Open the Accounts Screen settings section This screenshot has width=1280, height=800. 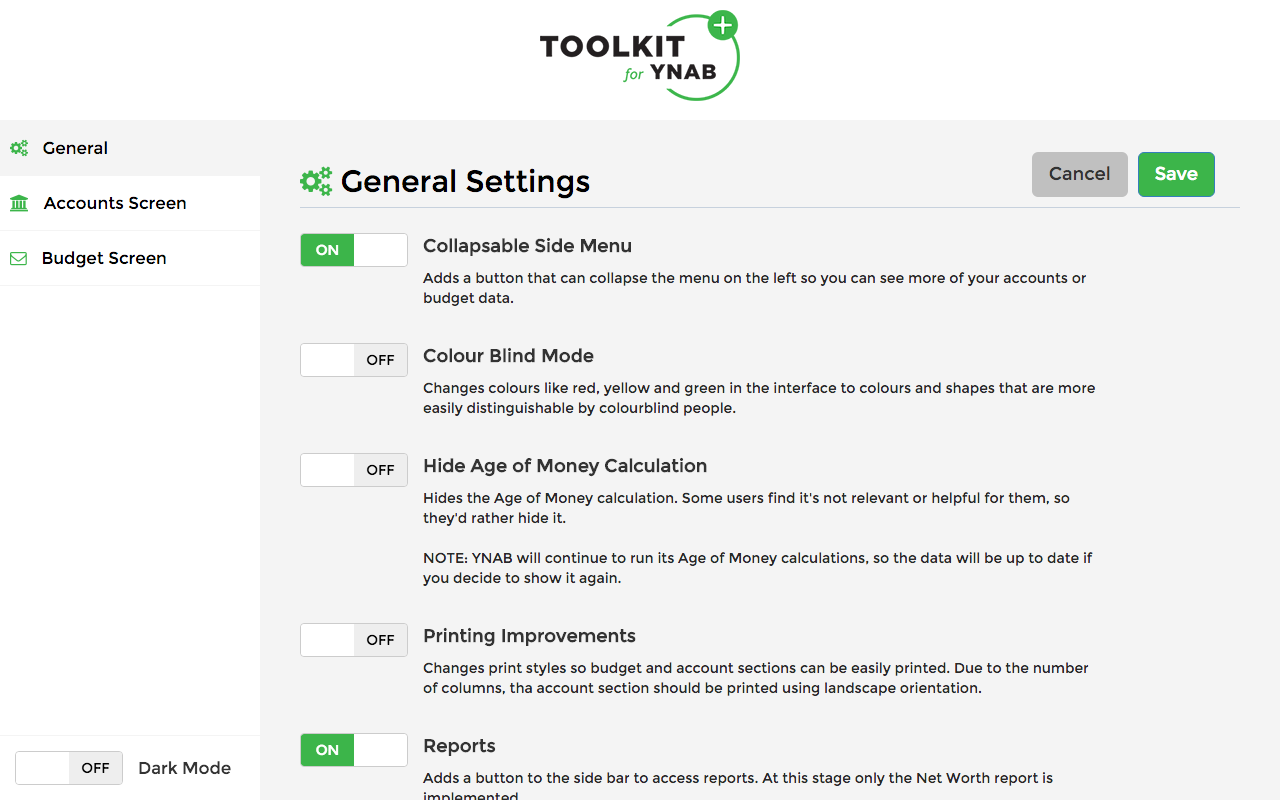(x=114, y=202)
